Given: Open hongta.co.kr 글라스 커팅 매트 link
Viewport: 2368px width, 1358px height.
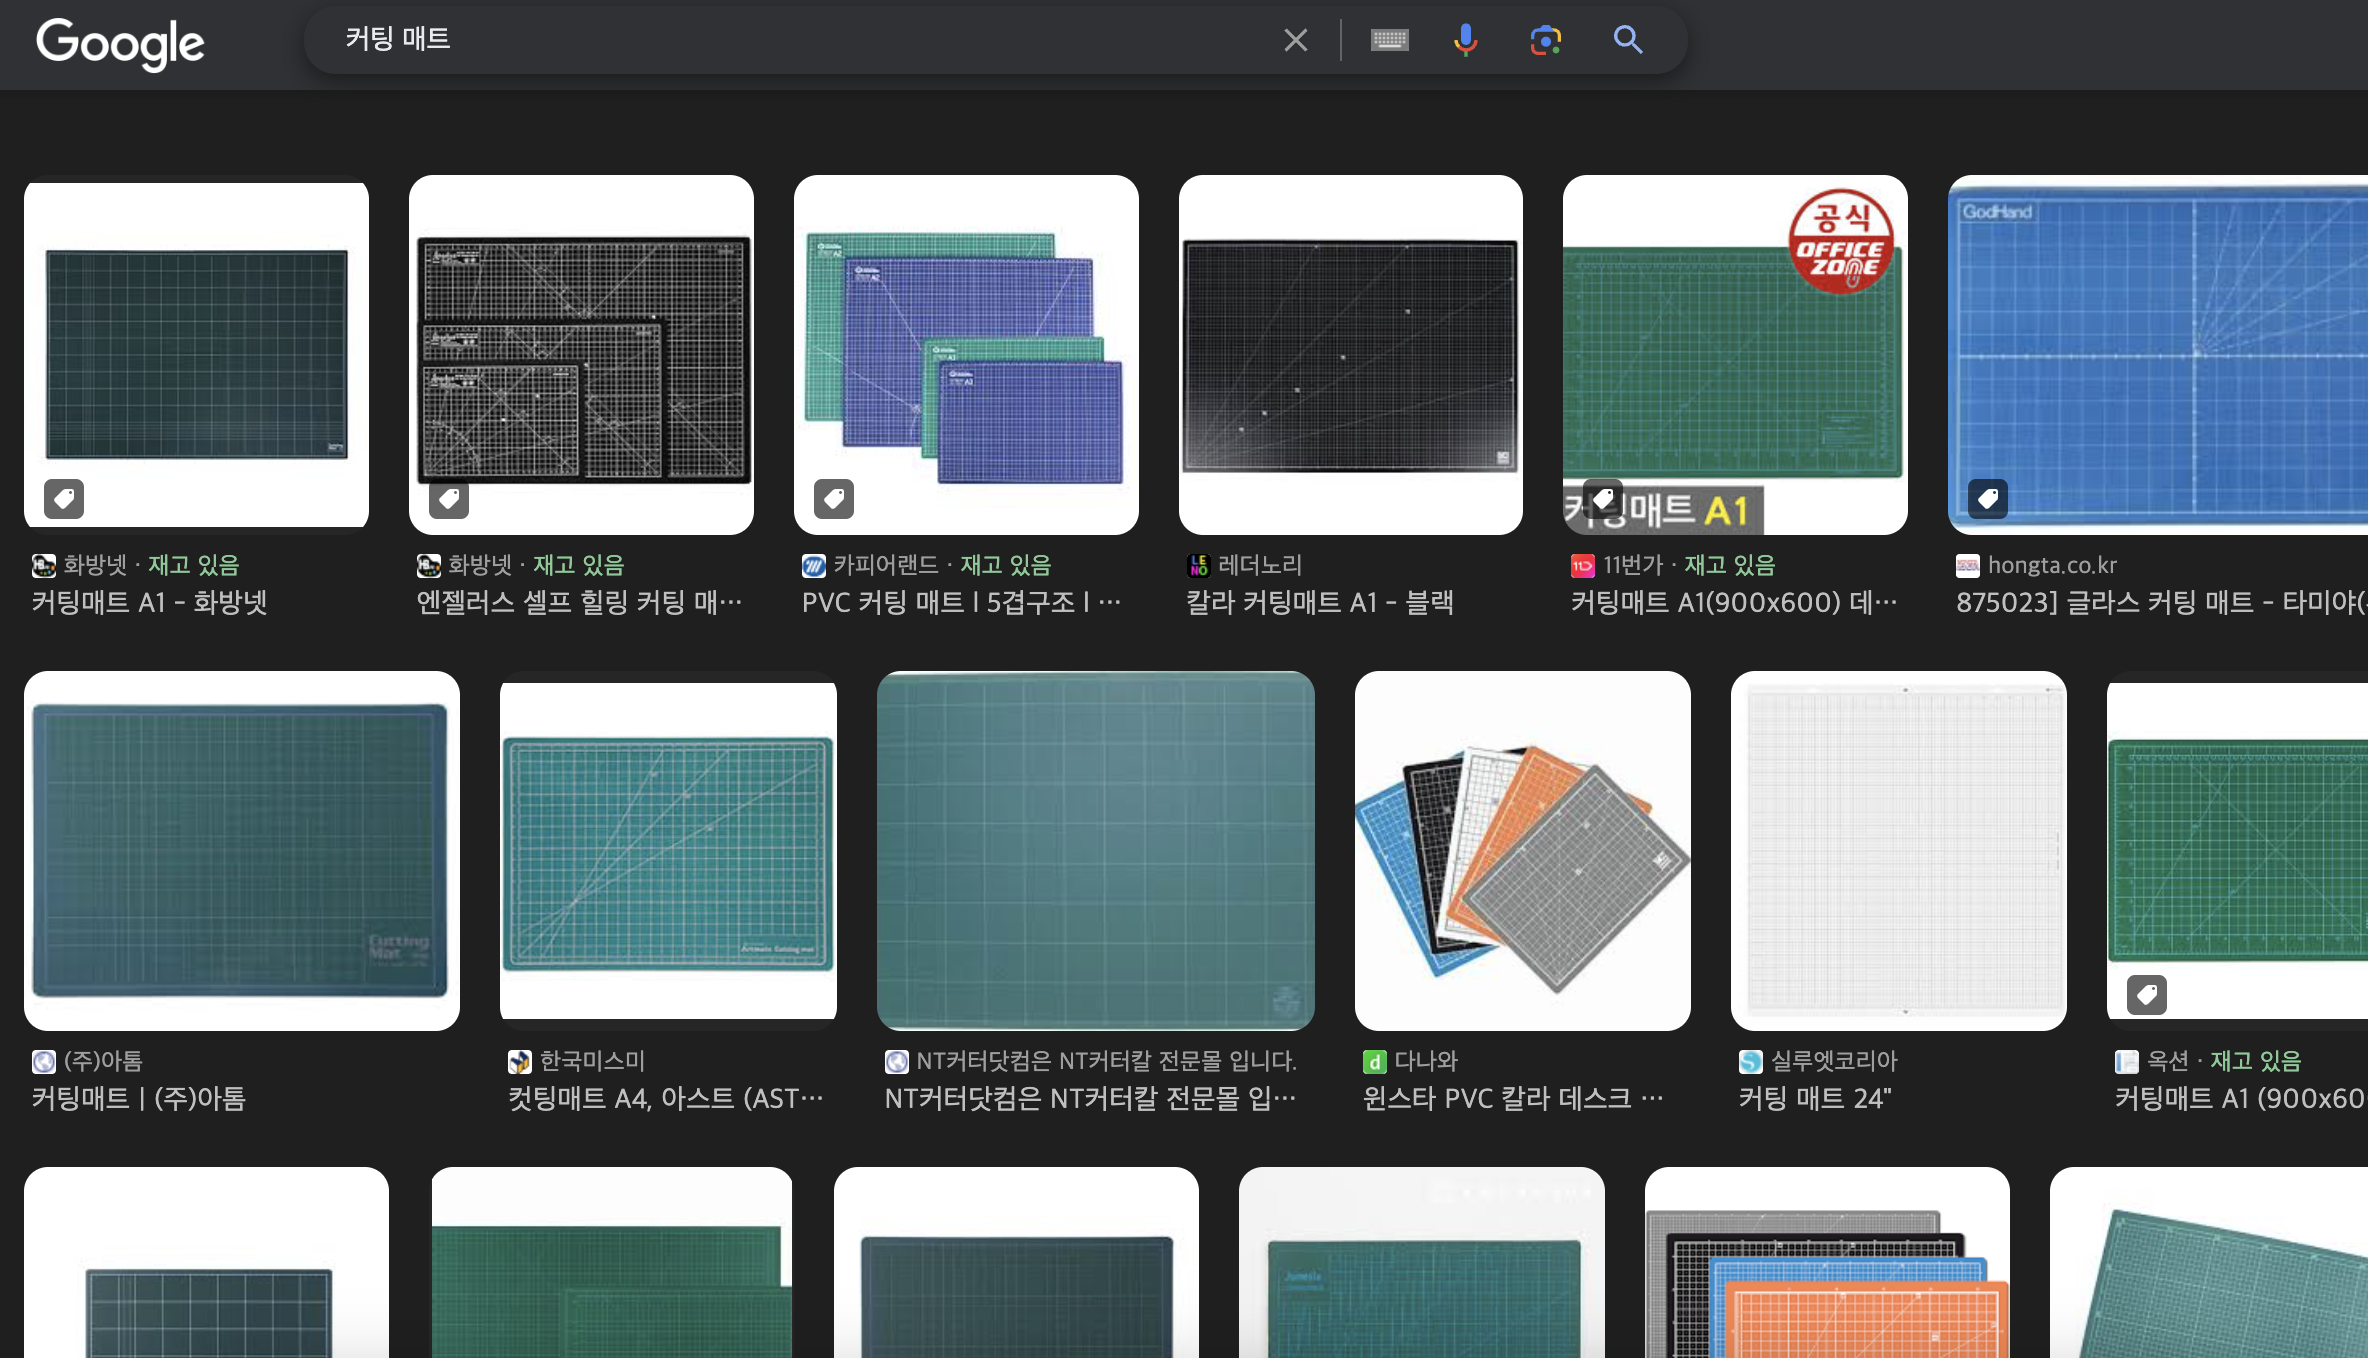Looking at the screenshot, I should tap(2160, 602).
